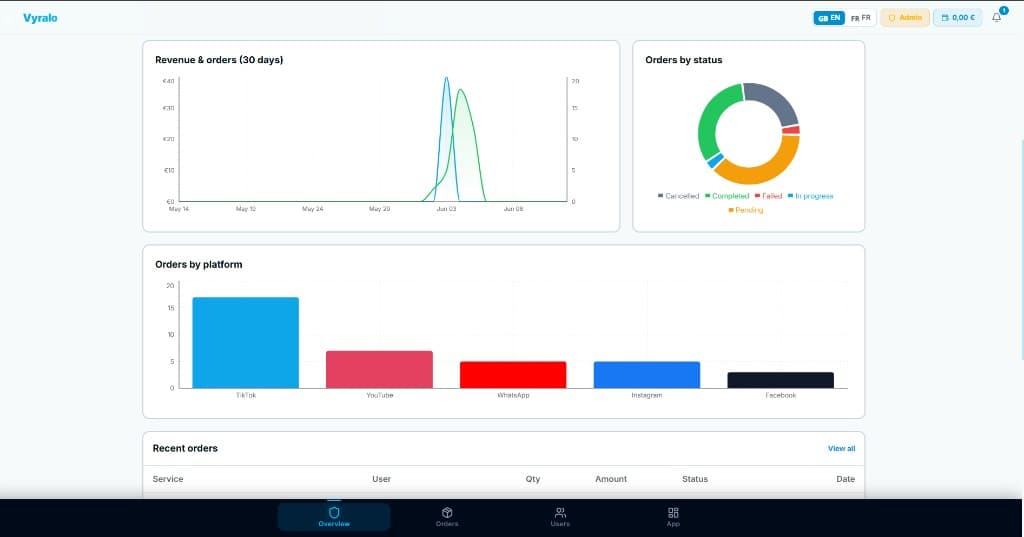Toggle the In progress legend entry

coord(810,196)
